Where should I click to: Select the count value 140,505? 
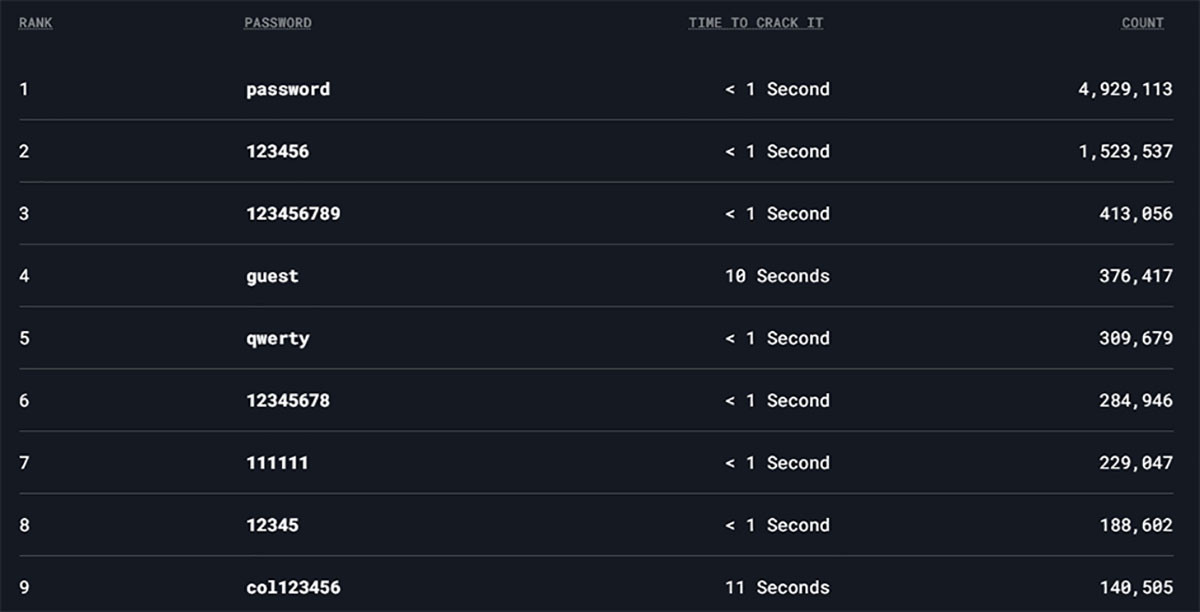point(1135,588)
